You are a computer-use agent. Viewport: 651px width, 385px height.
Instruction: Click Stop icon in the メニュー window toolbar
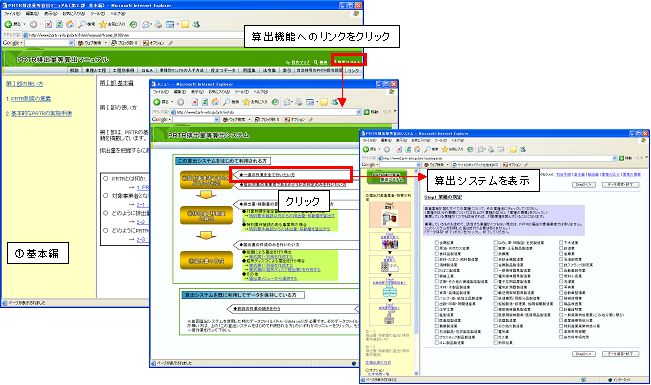194,102
